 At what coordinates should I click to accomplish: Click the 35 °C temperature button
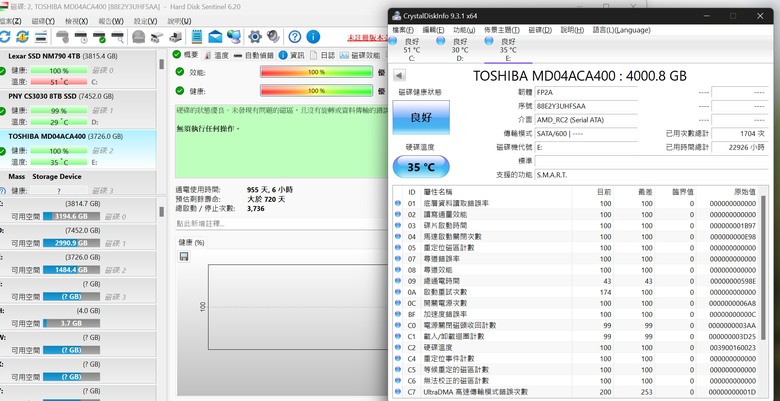tap(421, 167)
